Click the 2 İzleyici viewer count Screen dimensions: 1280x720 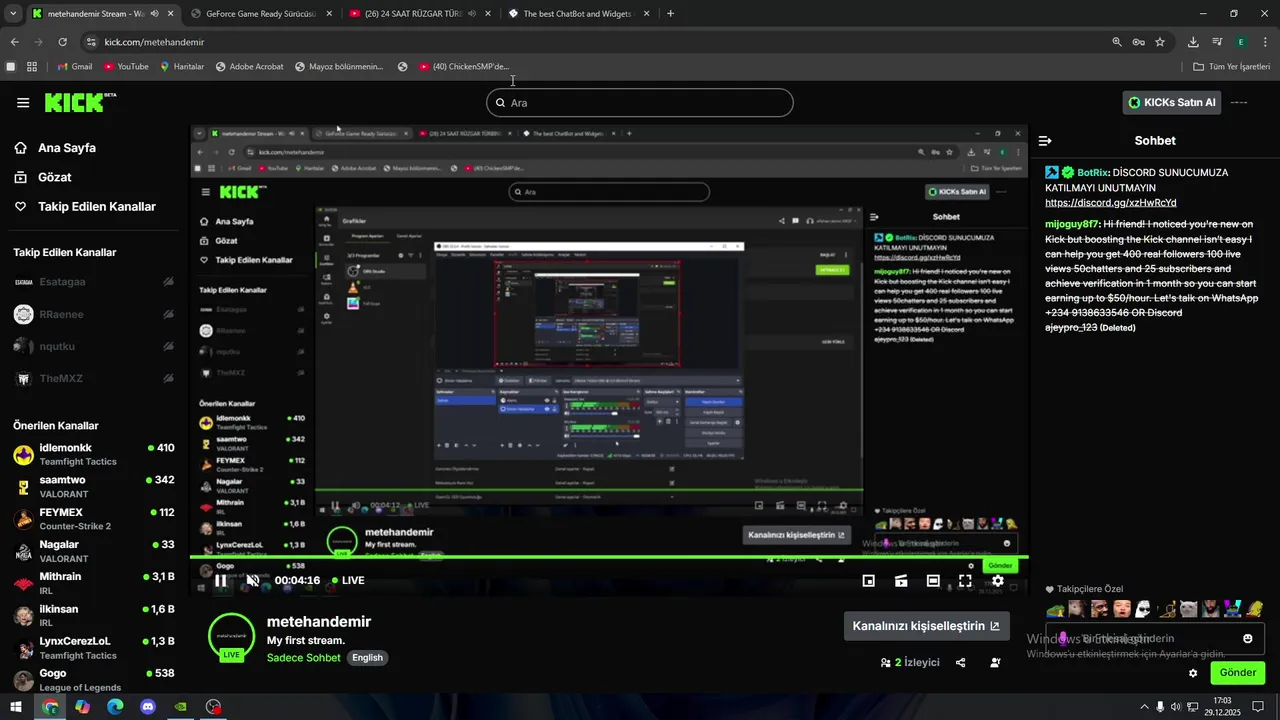coord(910,662)
